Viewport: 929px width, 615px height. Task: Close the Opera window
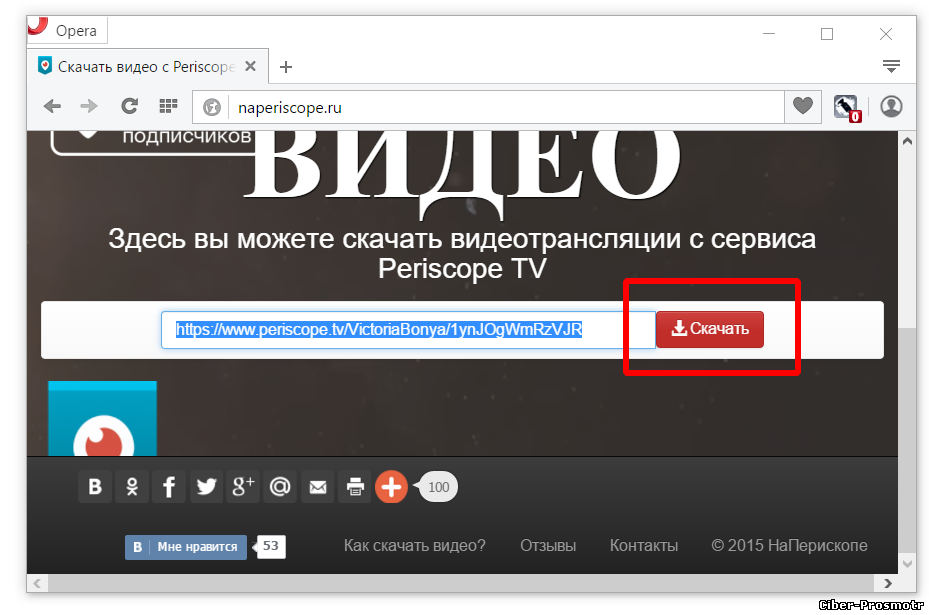886,34
